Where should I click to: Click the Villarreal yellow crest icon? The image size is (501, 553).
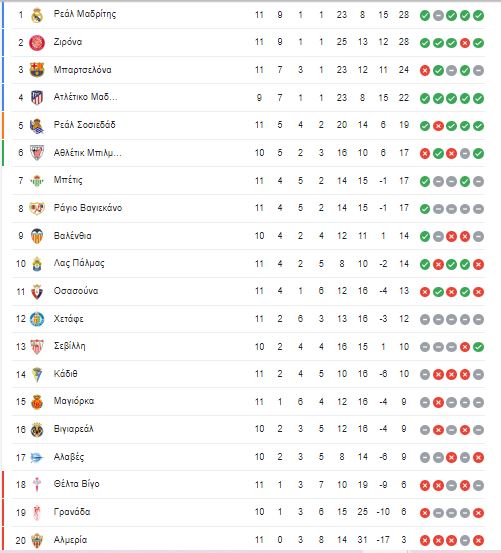tap(37, 430)
